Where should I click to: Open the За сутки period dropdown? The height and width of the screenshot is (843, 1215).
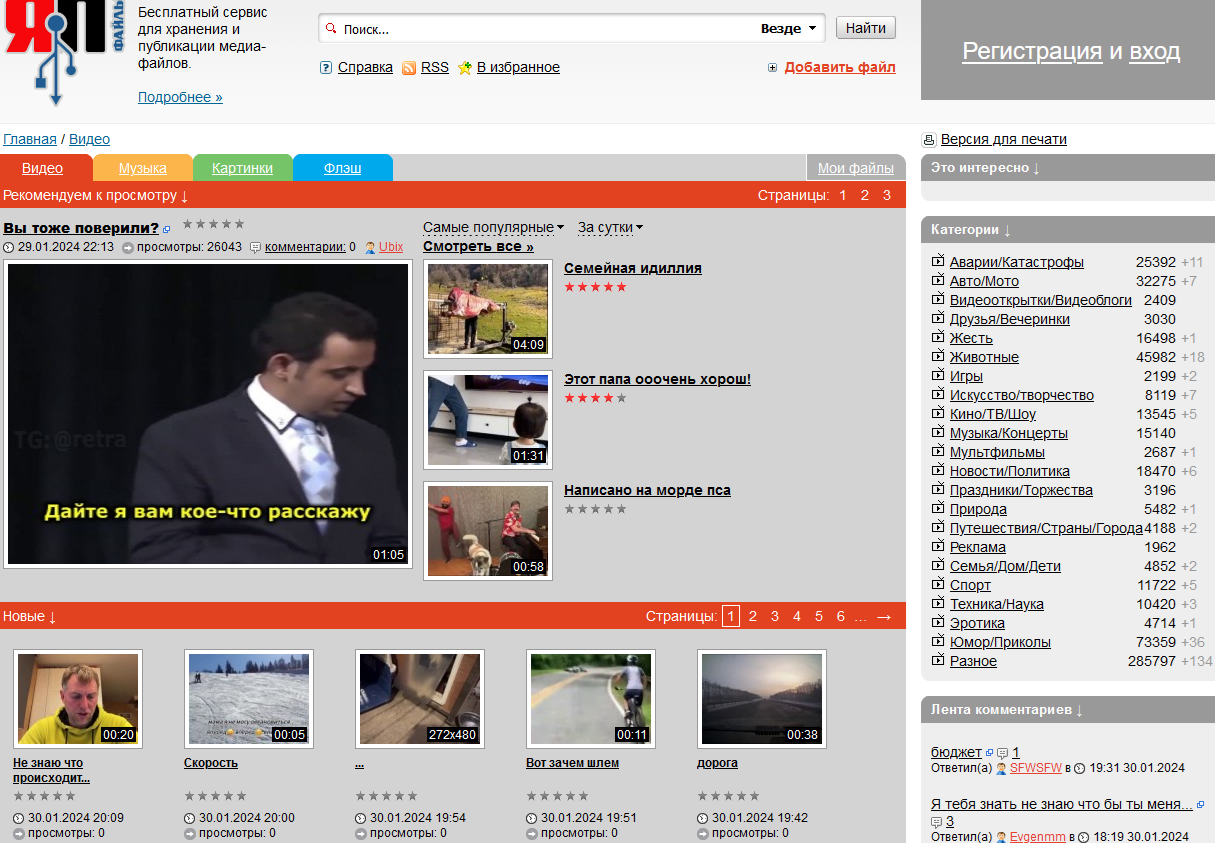click(610, 227)
